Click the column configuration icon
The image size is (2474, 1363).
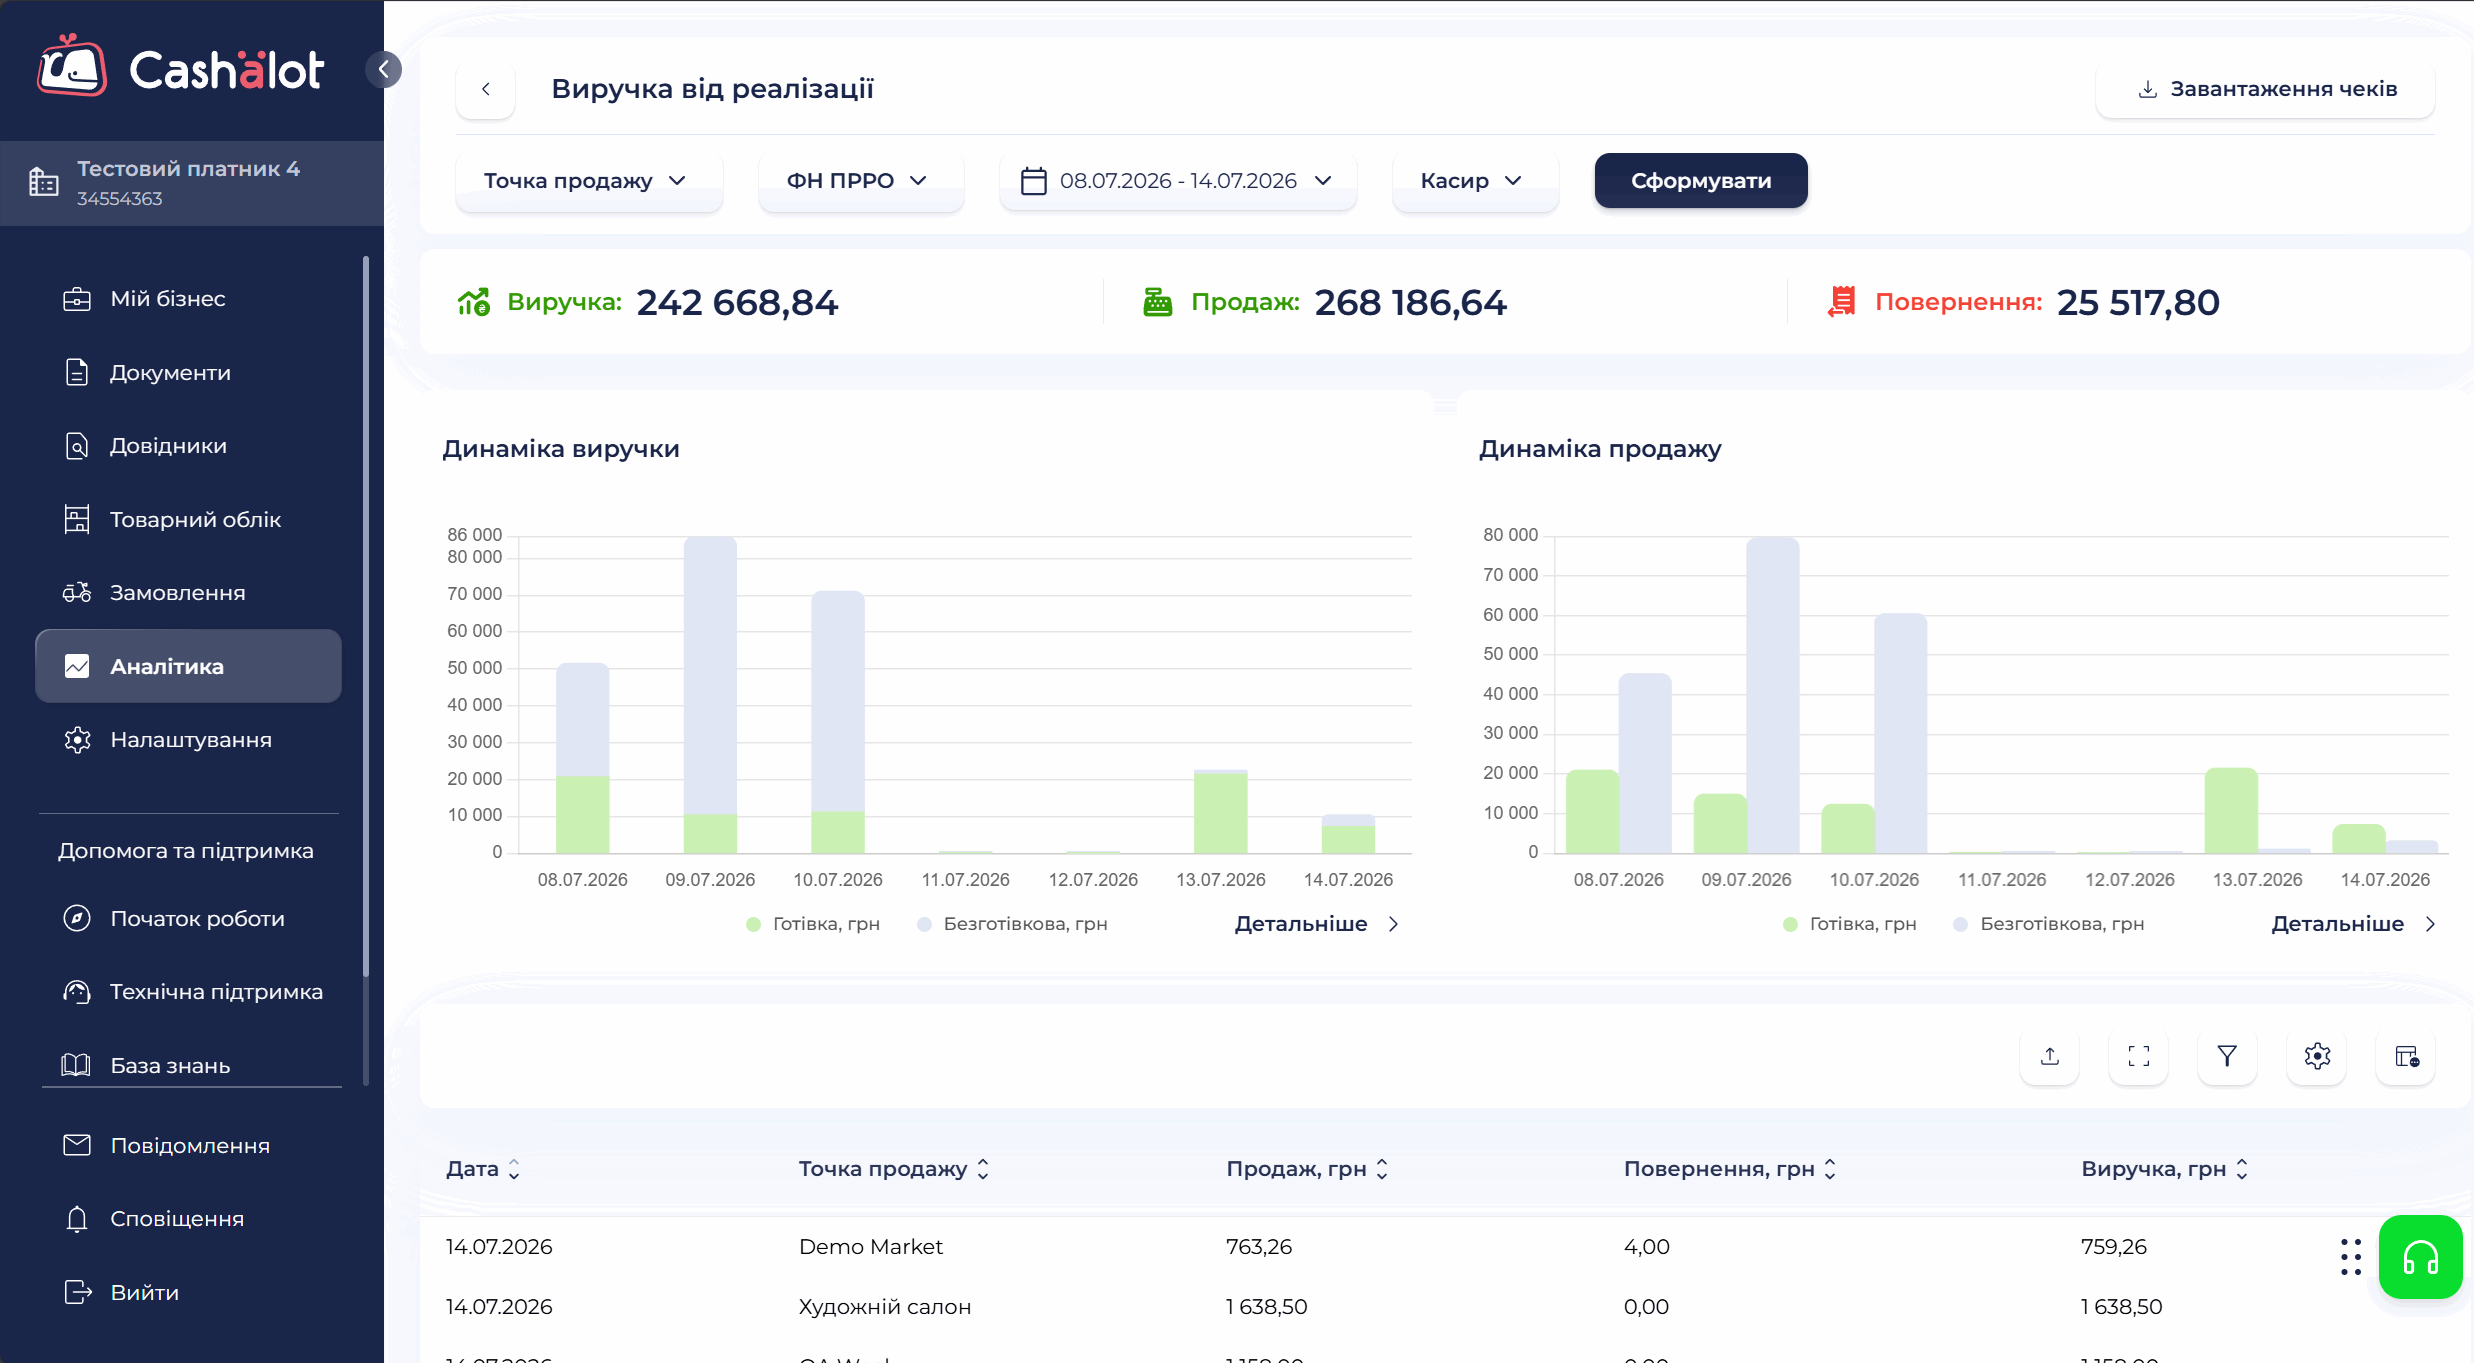2406,1056
